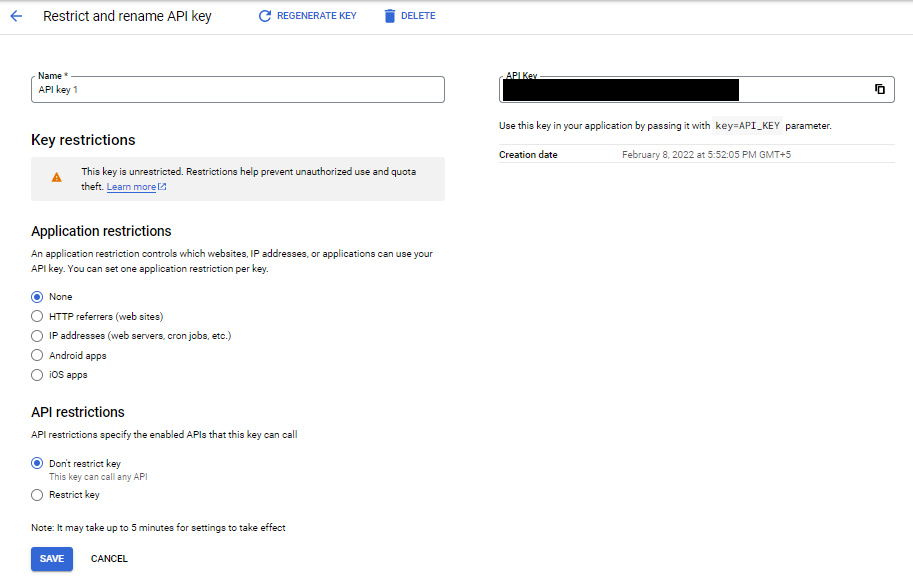Viewport: 913px width, 585px height.
Task: Click the 'Restrict and rename API key' title
Action: 127,16
